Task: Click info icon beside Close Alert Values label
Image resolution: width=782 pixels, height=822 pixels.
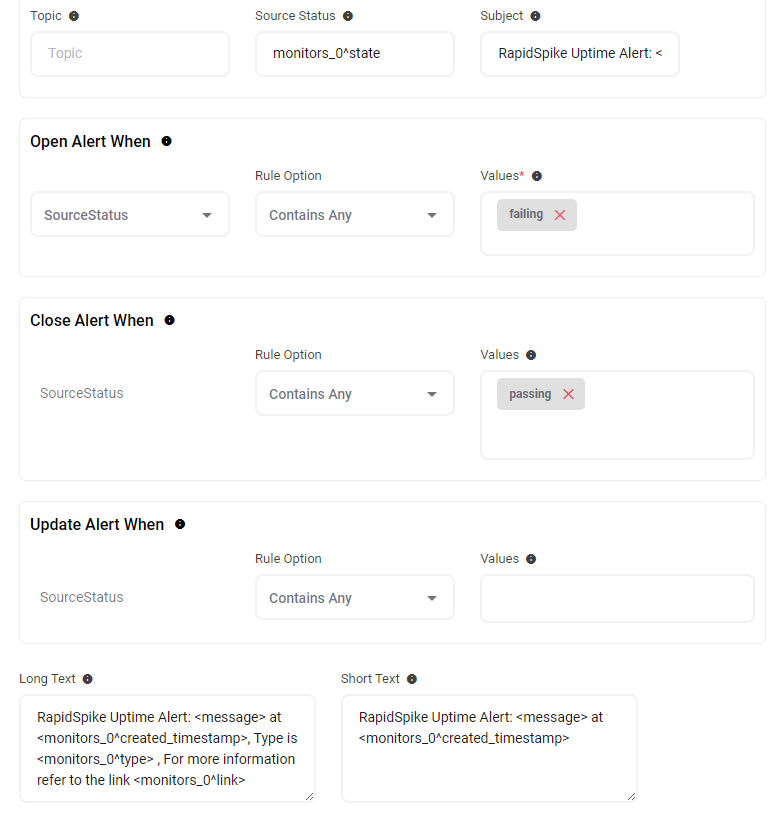Action: pyautogui.click(x=530, y=354)
